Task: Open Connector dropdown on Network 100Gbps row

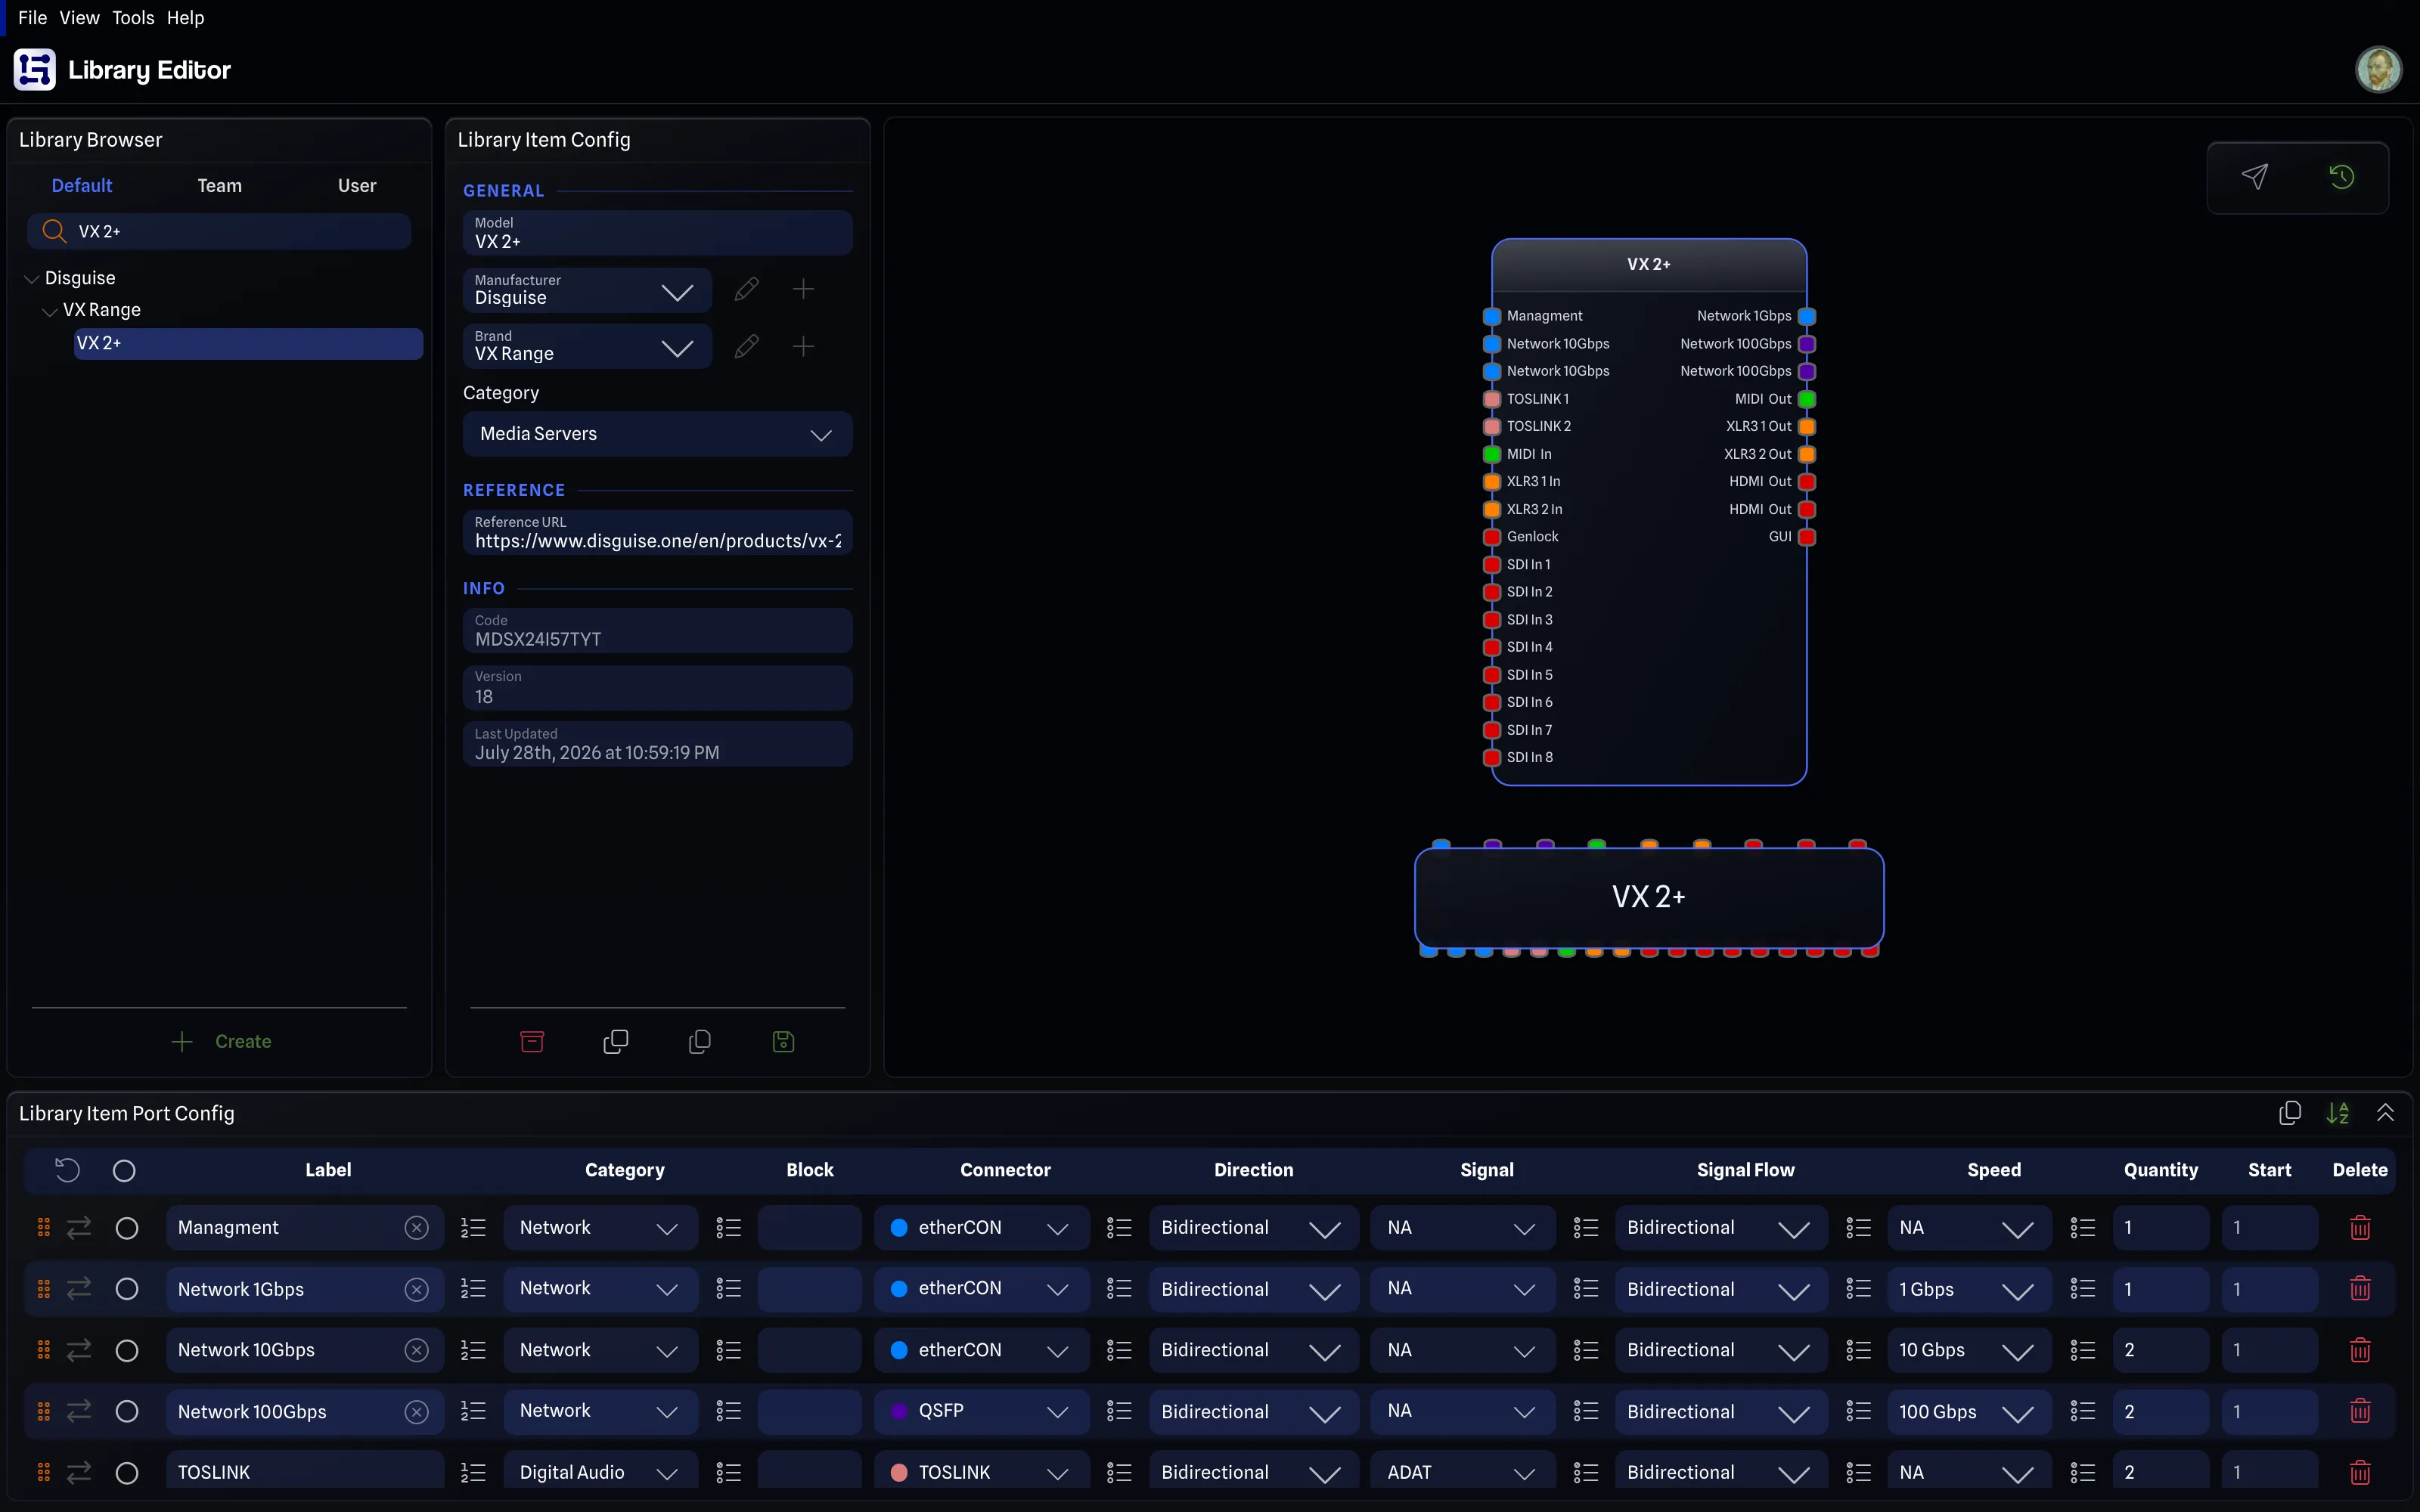Action: 982,1411
